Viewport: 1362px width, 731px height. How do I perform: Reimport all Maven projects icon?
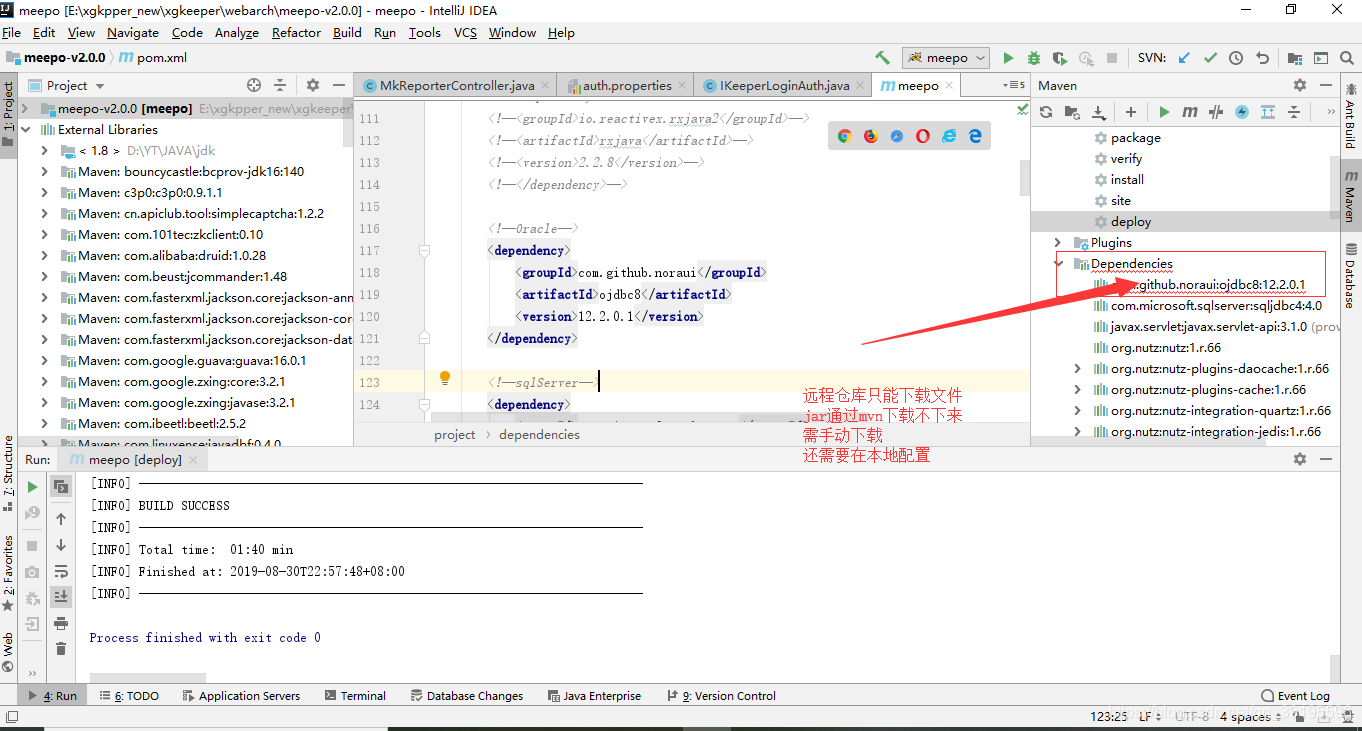(x=1046, y=112)
